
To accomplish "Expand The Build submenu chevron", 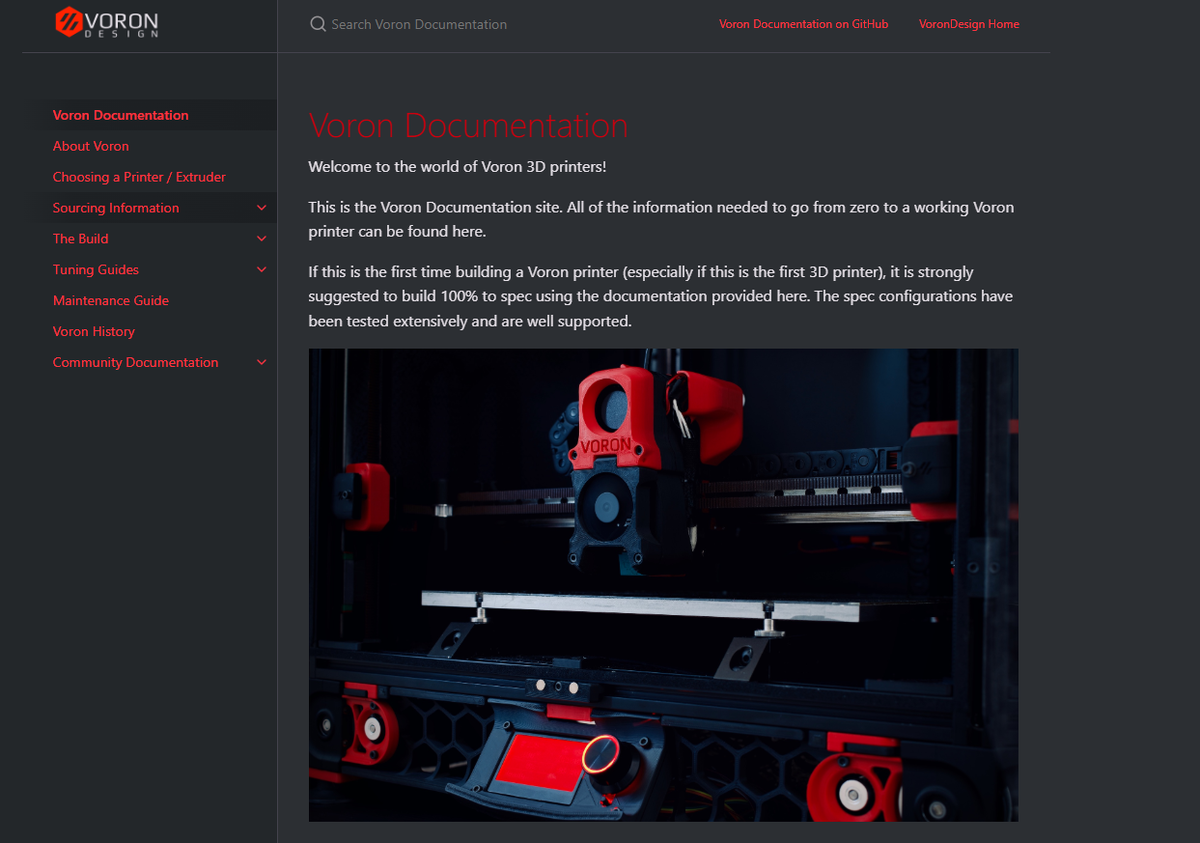I will (x=262, y=239).
